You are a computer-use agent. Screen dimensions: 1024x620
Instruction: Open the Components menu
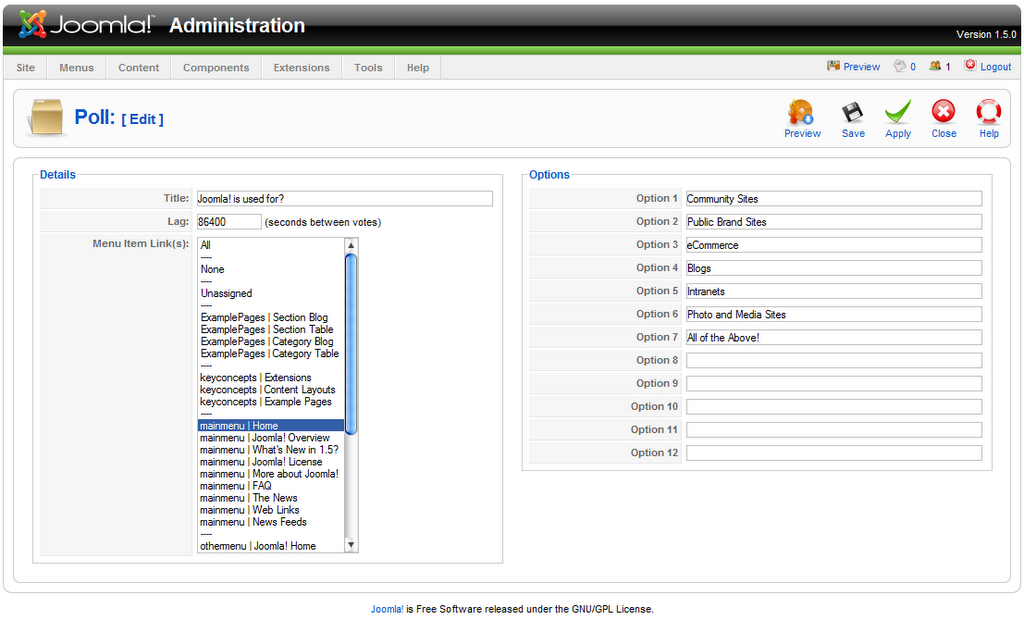[x=216, y=67]
